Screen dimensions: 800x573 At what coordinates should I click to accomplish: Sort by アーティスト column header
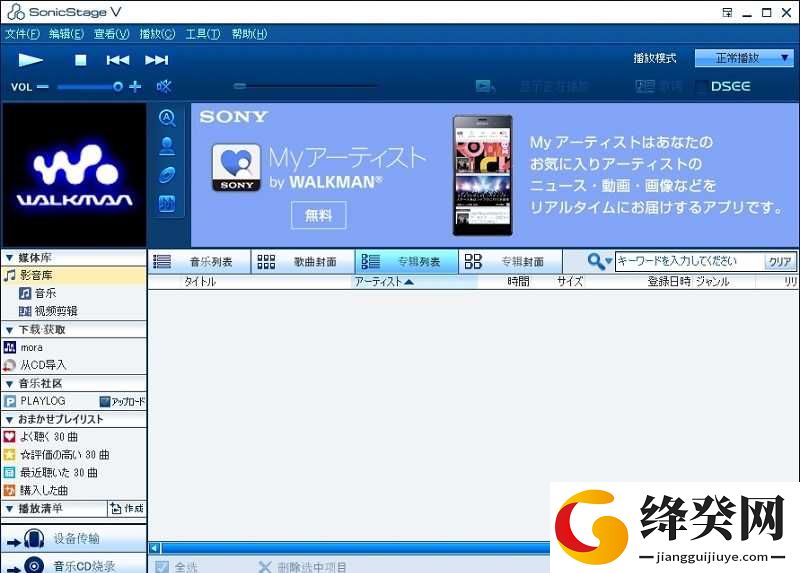coord(384,282)
